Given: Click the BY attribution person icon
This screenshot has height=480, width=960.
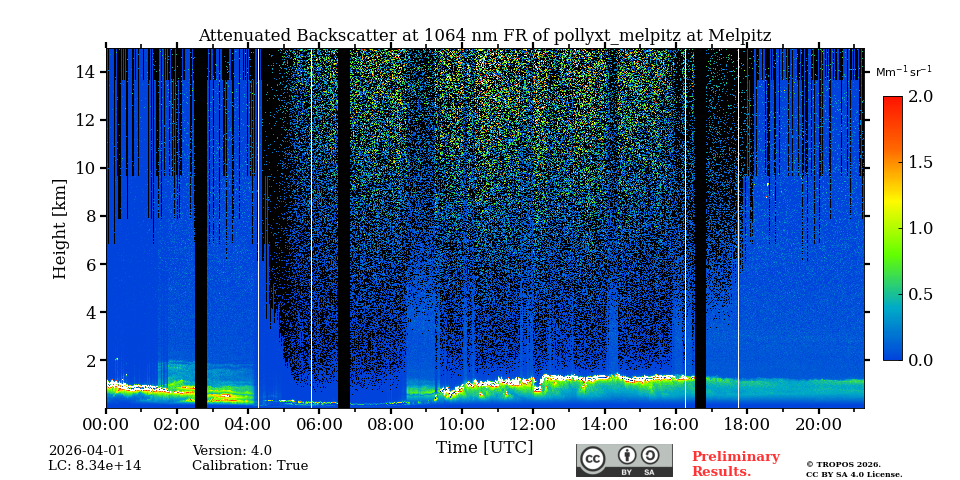Looking at the screenshot, I should pyautogui.click(x=627, y=456).
